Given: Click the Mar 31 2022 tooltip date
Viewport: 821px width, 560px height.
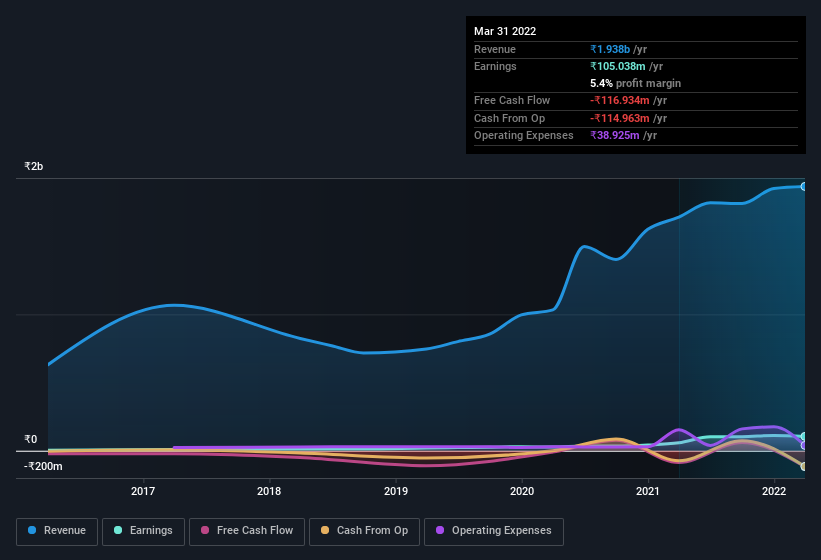Looking at the screenshot, I should pos(505,31).
